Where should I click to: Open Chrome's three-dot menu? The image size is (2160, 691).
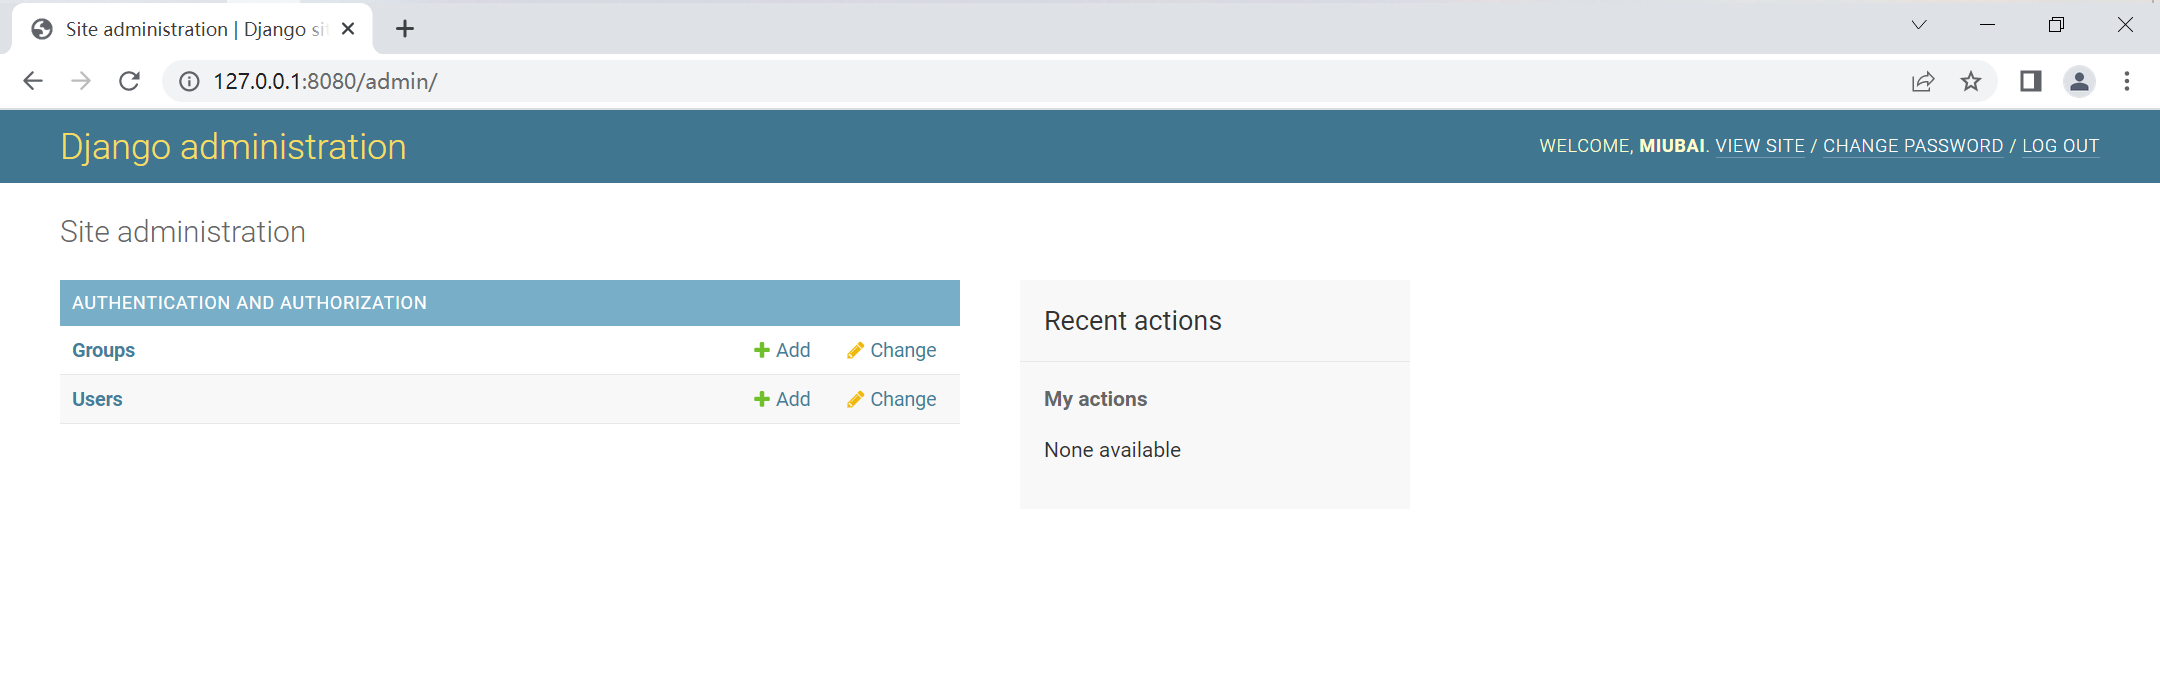pyautogui.click(x=2127, y=81)
